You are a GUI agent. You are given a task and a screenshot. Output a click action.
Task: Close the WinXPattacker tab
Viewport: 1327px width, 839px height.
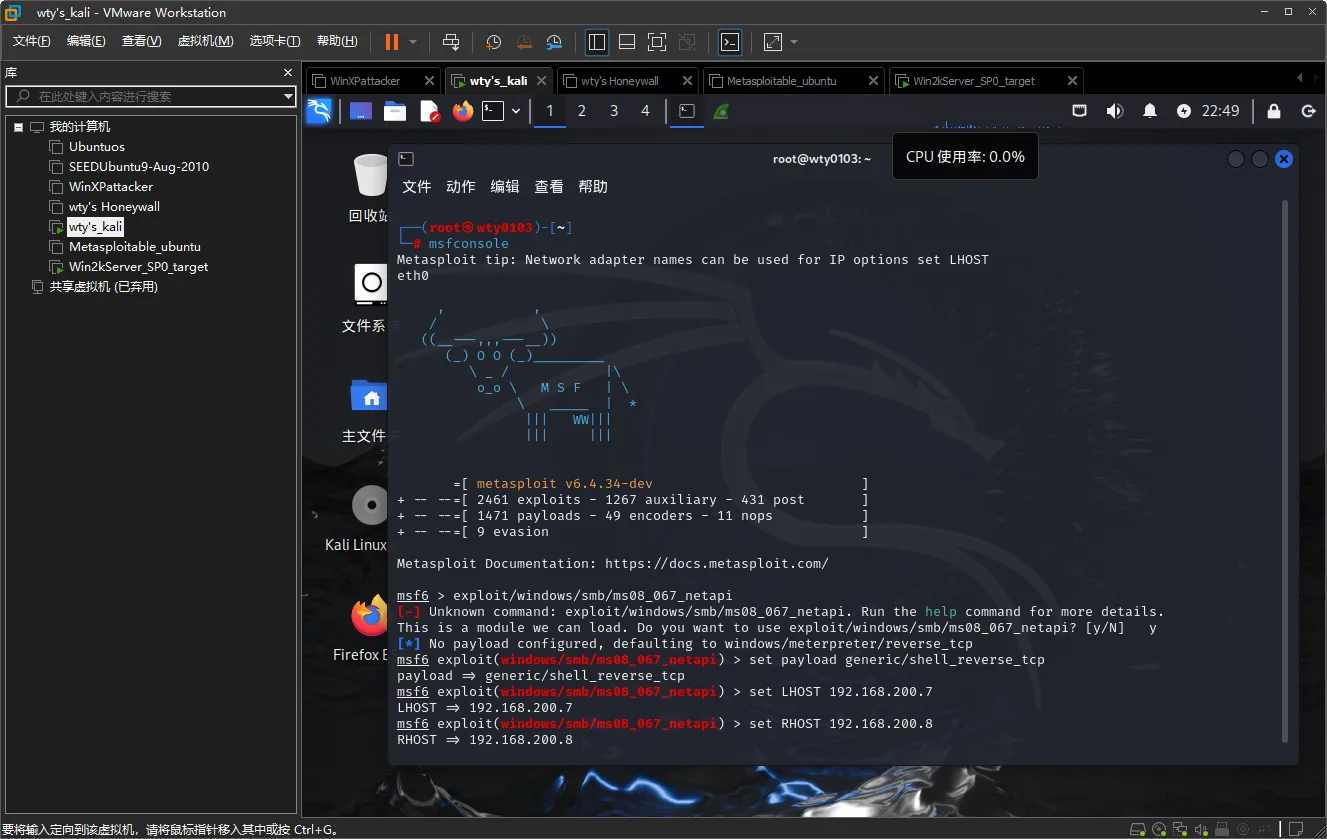429,81
